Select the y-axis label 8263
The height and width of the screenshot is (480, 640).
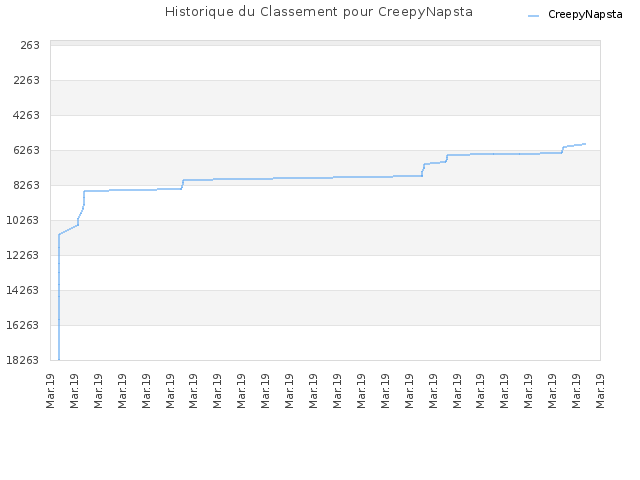(27, 185)
